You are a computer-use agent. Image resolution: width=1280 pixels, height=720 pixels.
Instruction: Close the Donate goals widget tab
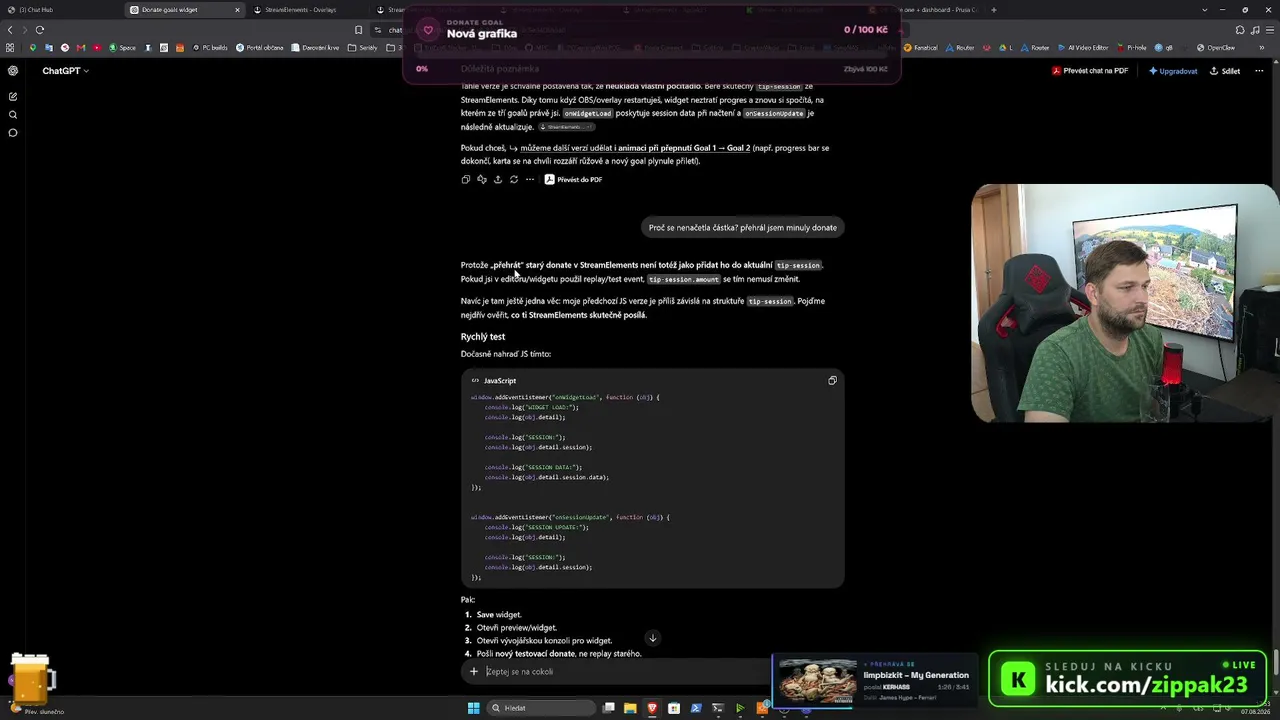point(237,10)
